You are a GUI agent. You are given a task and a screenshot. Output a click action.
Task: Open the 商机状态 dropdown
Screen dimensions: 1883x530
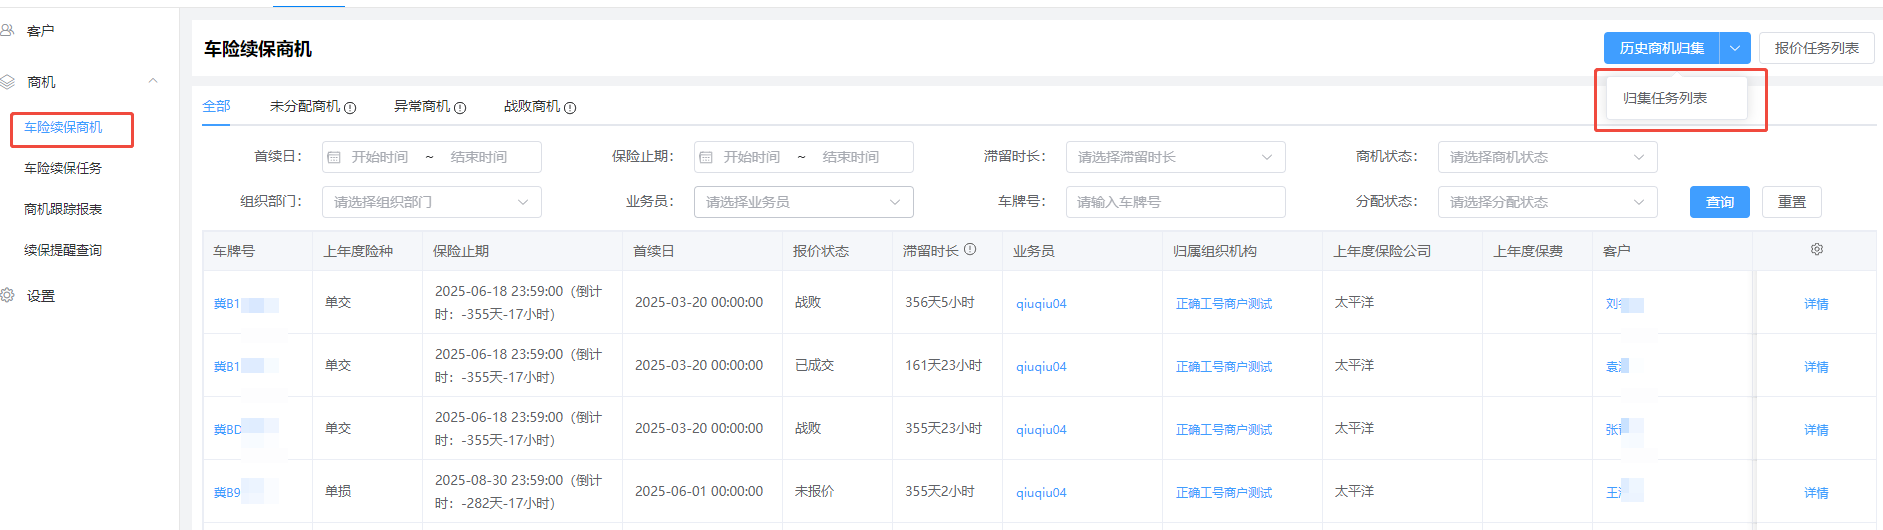[x=1547, y=157]
